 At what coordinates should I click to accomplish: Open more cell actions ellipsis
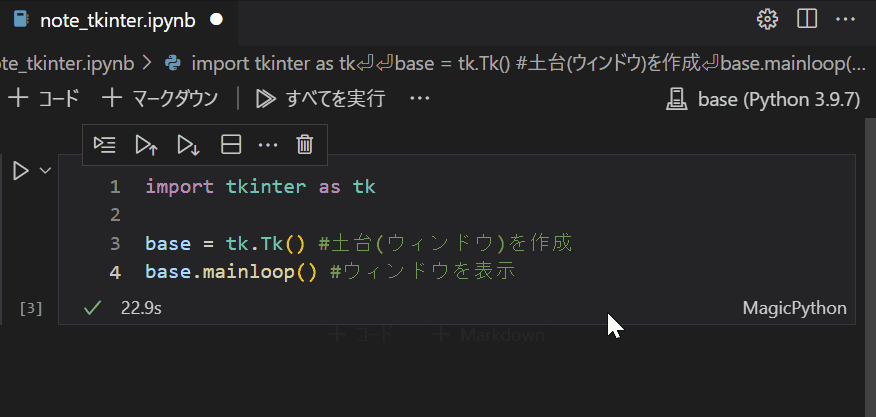[x=267, y=145]
